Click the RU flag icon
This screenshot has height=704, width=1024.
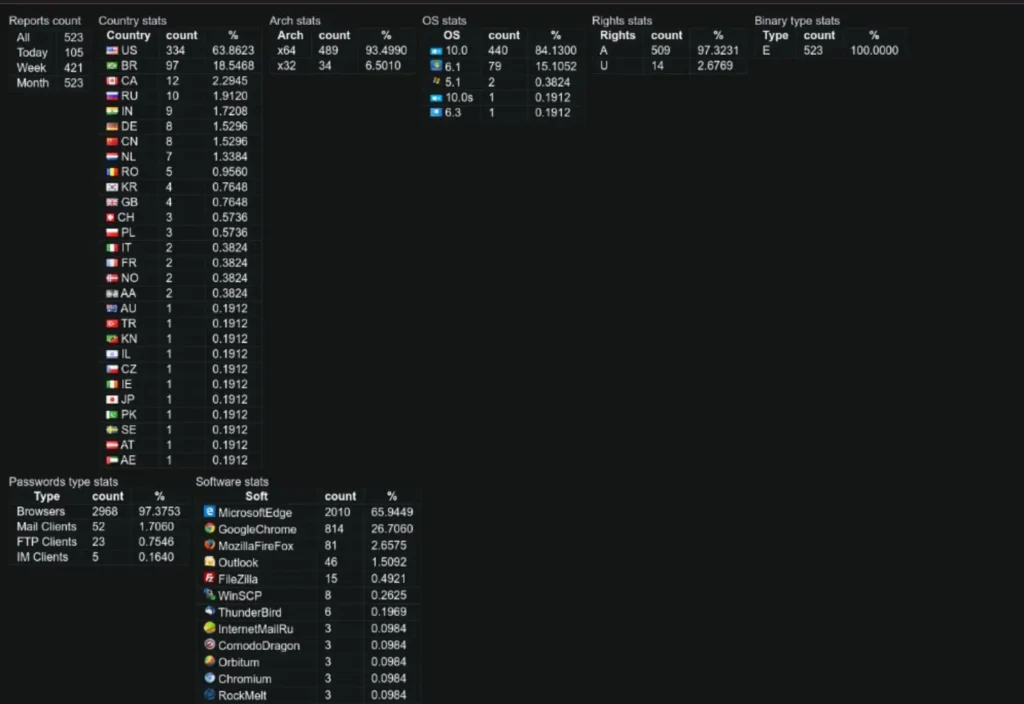click(x=112, y=96)
